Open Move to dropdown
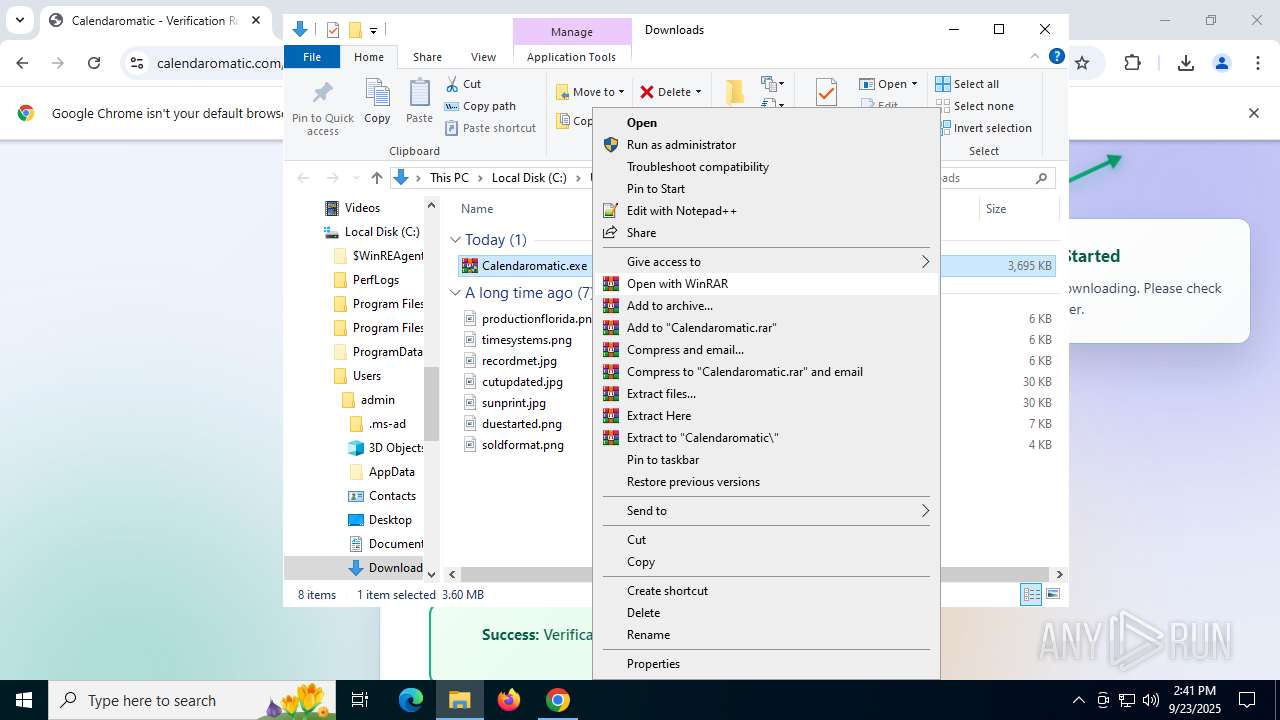 click(x=590, y=92)
